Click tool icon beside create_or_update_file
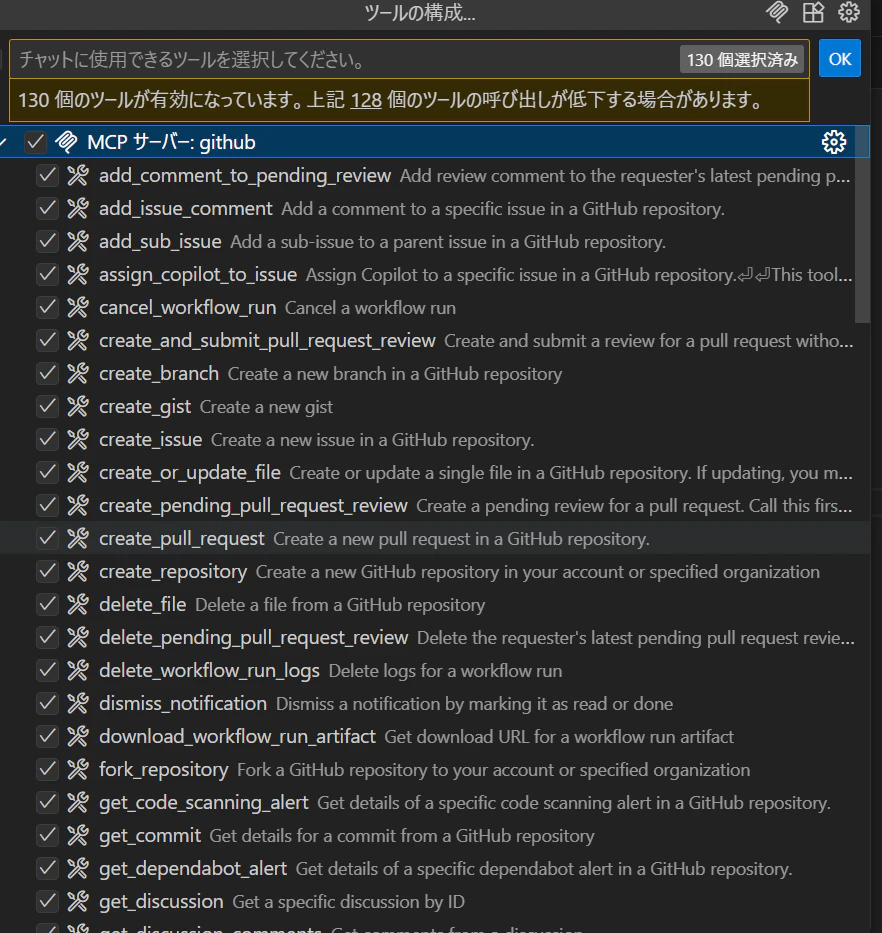The height and width of the screenshot is (933, 882). (x=78, y=472)
